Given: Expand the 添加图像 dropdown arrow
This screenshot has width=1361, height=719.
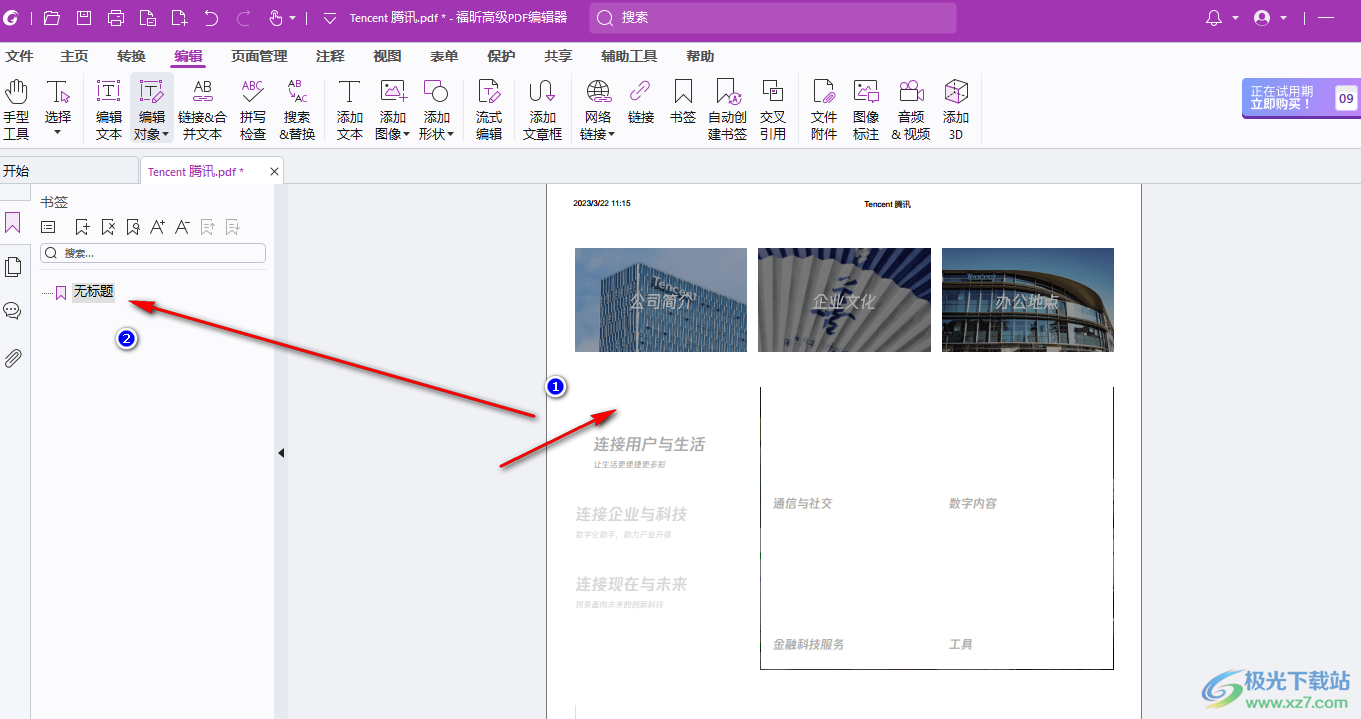Looking at the screenshot, I should [404, 133].
